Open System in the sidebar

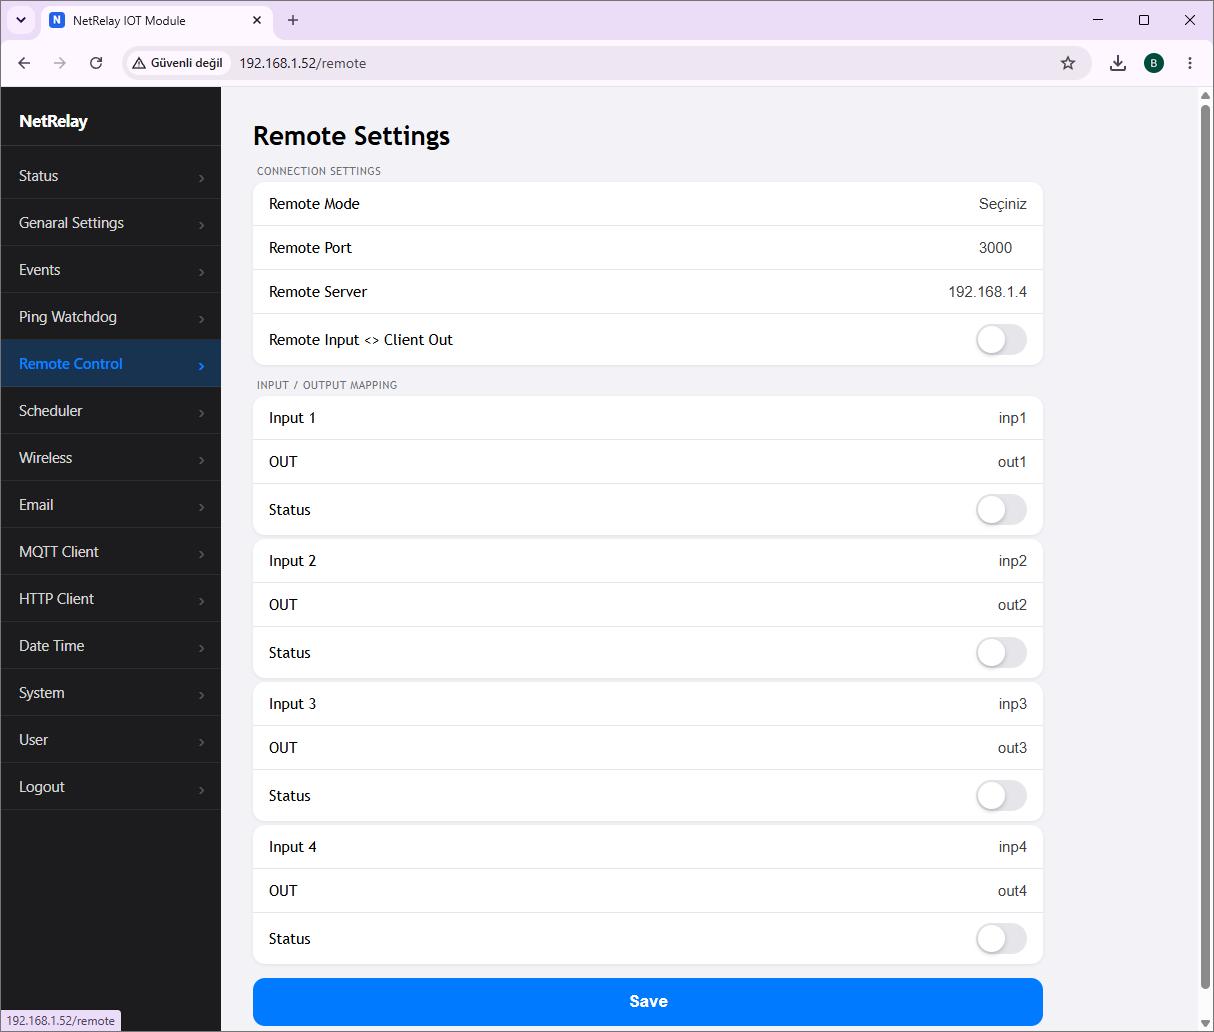[111, 693]
